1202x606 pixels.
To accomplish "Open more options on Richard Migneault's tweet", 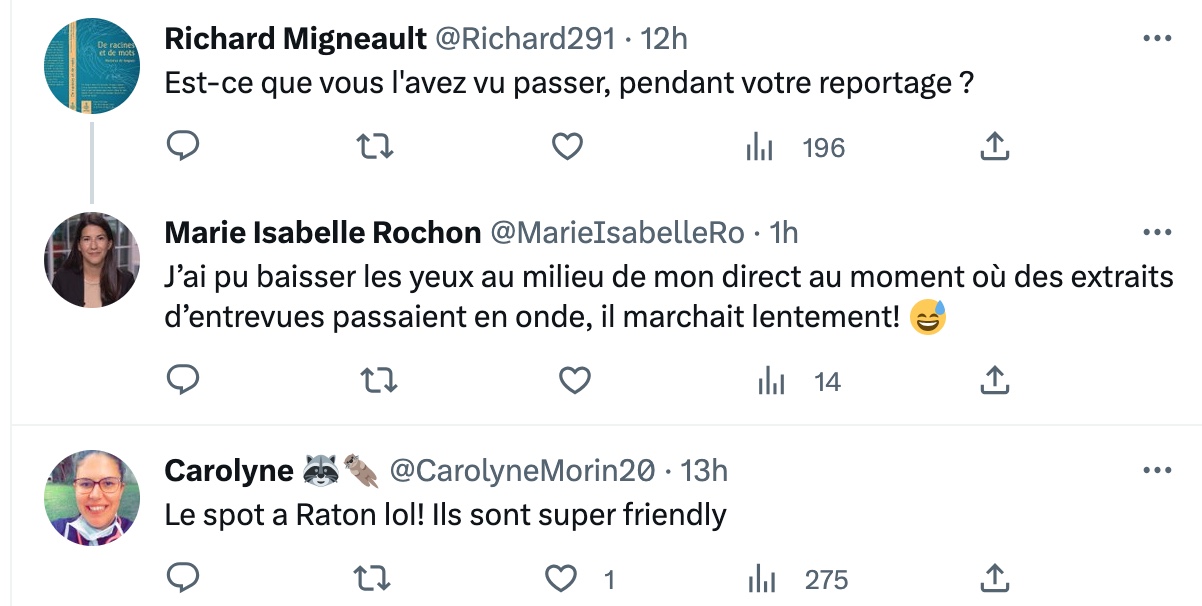I will tap(1156, 39).
